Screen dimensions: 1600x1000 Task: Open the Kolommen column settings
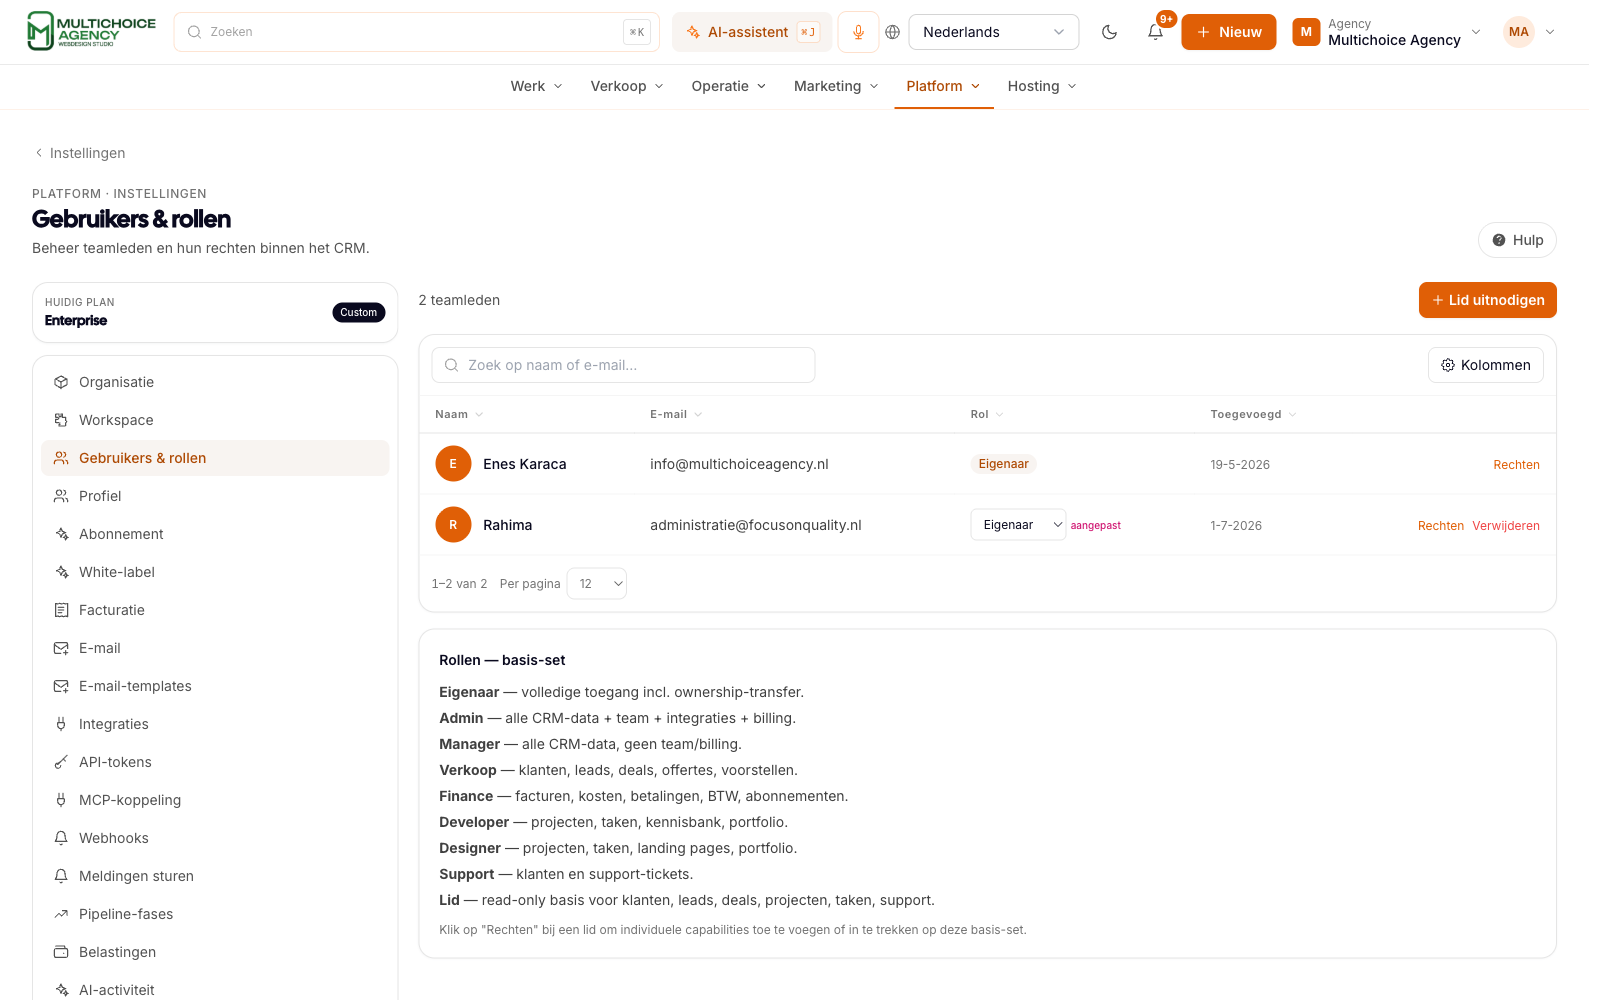(x=1485, y=365)
